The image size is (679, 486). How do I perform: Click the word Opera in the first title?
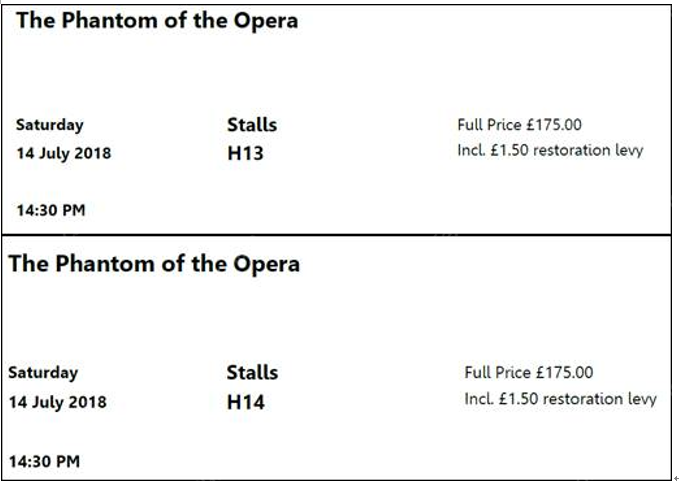click(266, 22)
